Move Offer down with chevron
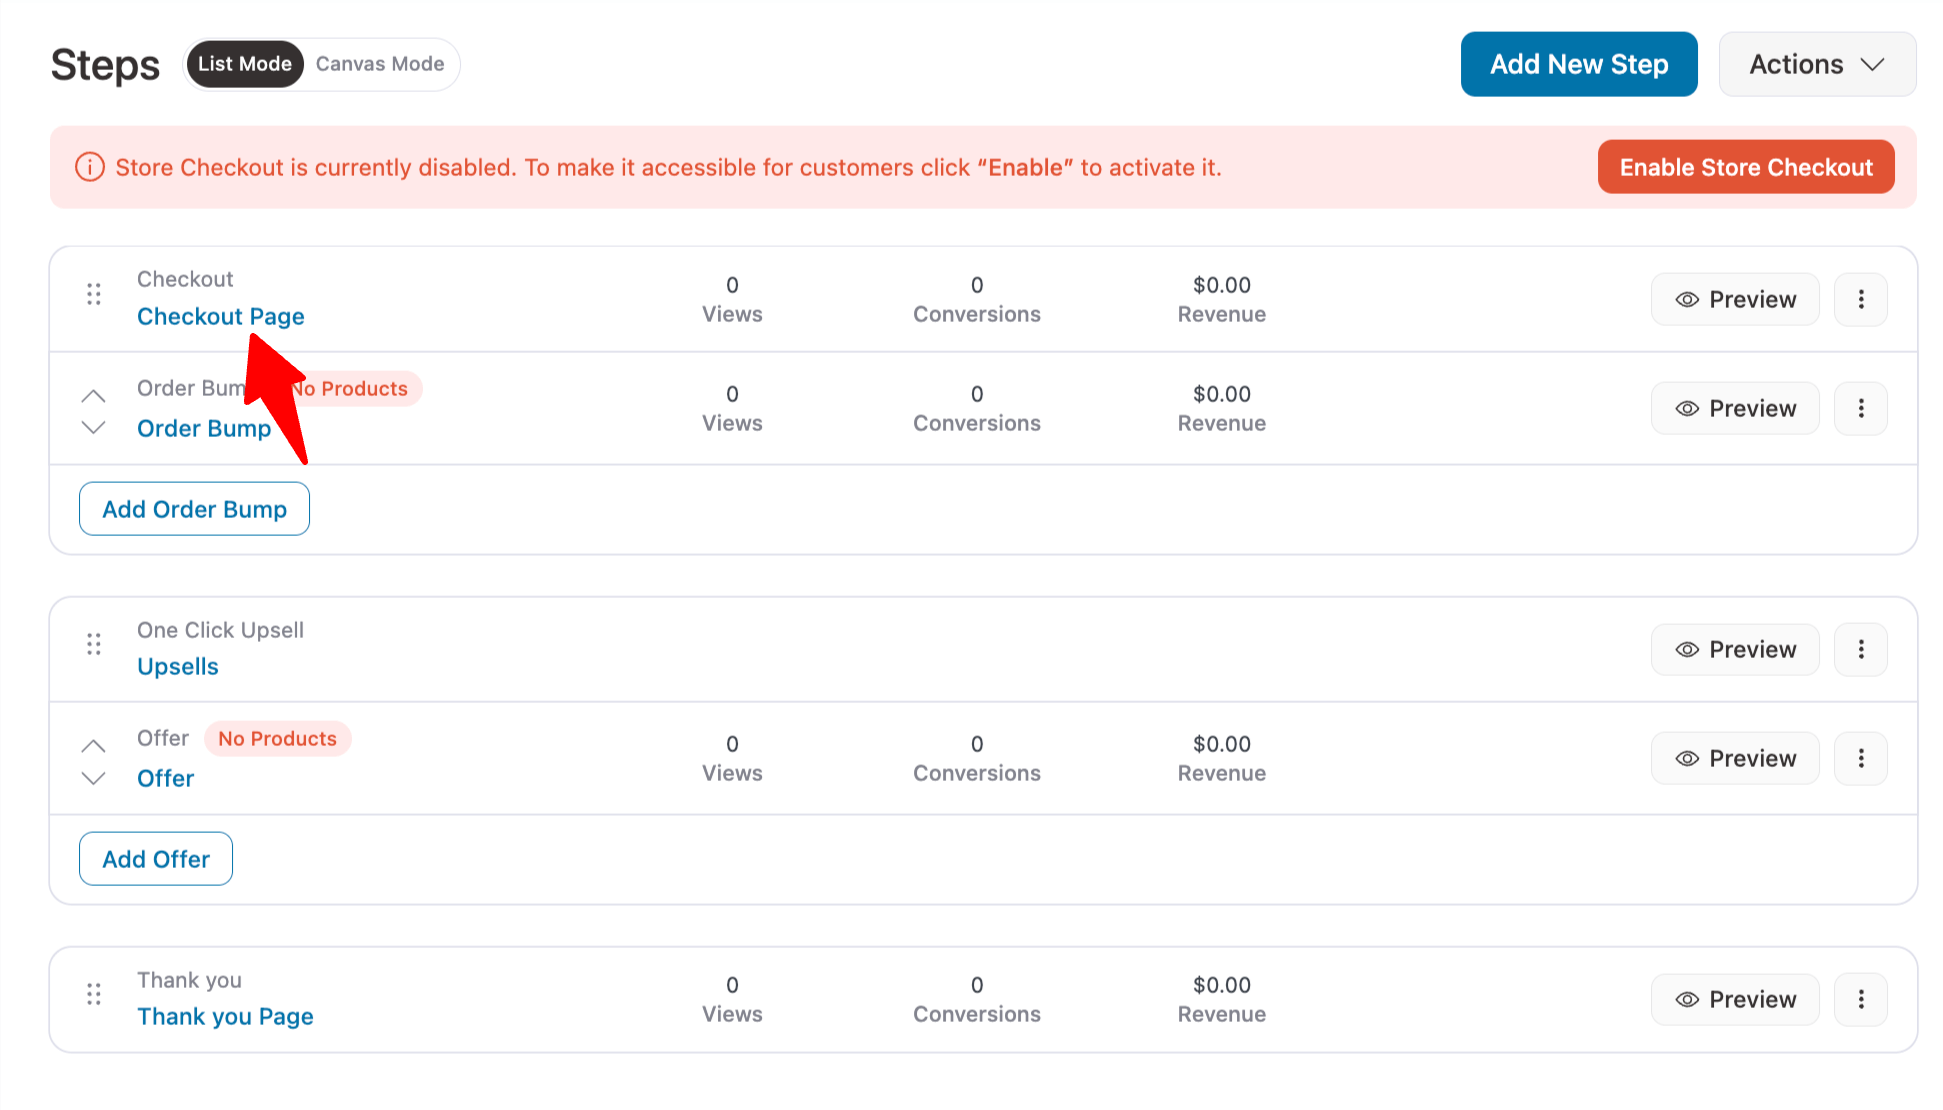The height and width of the screenshot is (1110, 1943). coord(93,778)
